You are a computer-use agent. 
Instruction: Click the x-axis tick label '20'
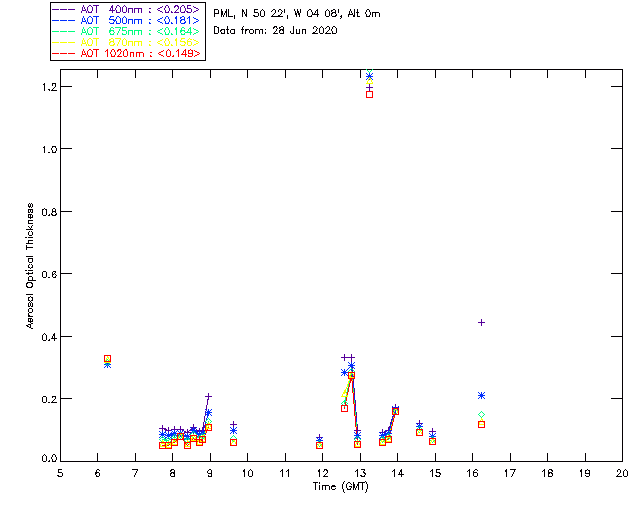pos(622,473)
